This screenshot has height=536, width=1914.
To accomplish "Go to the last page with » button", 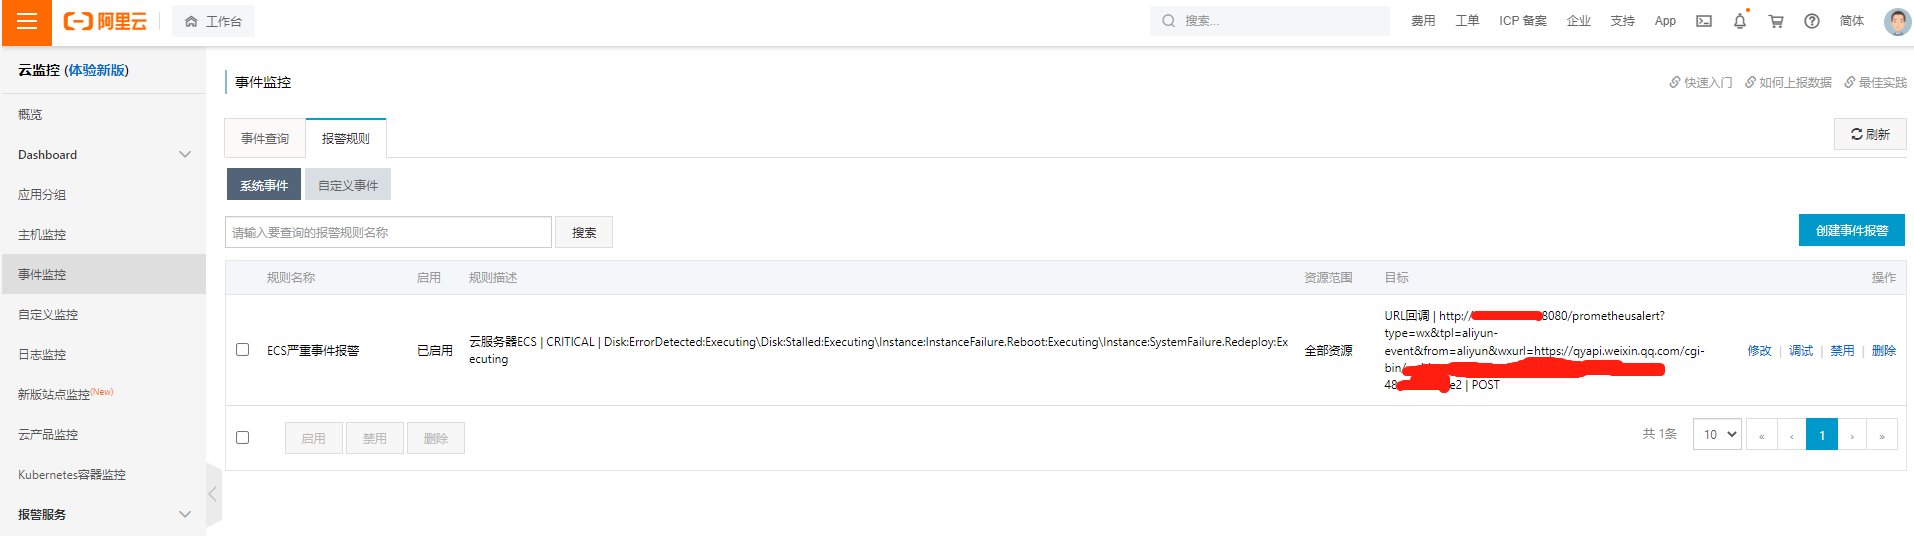I will click(1882, 435).
